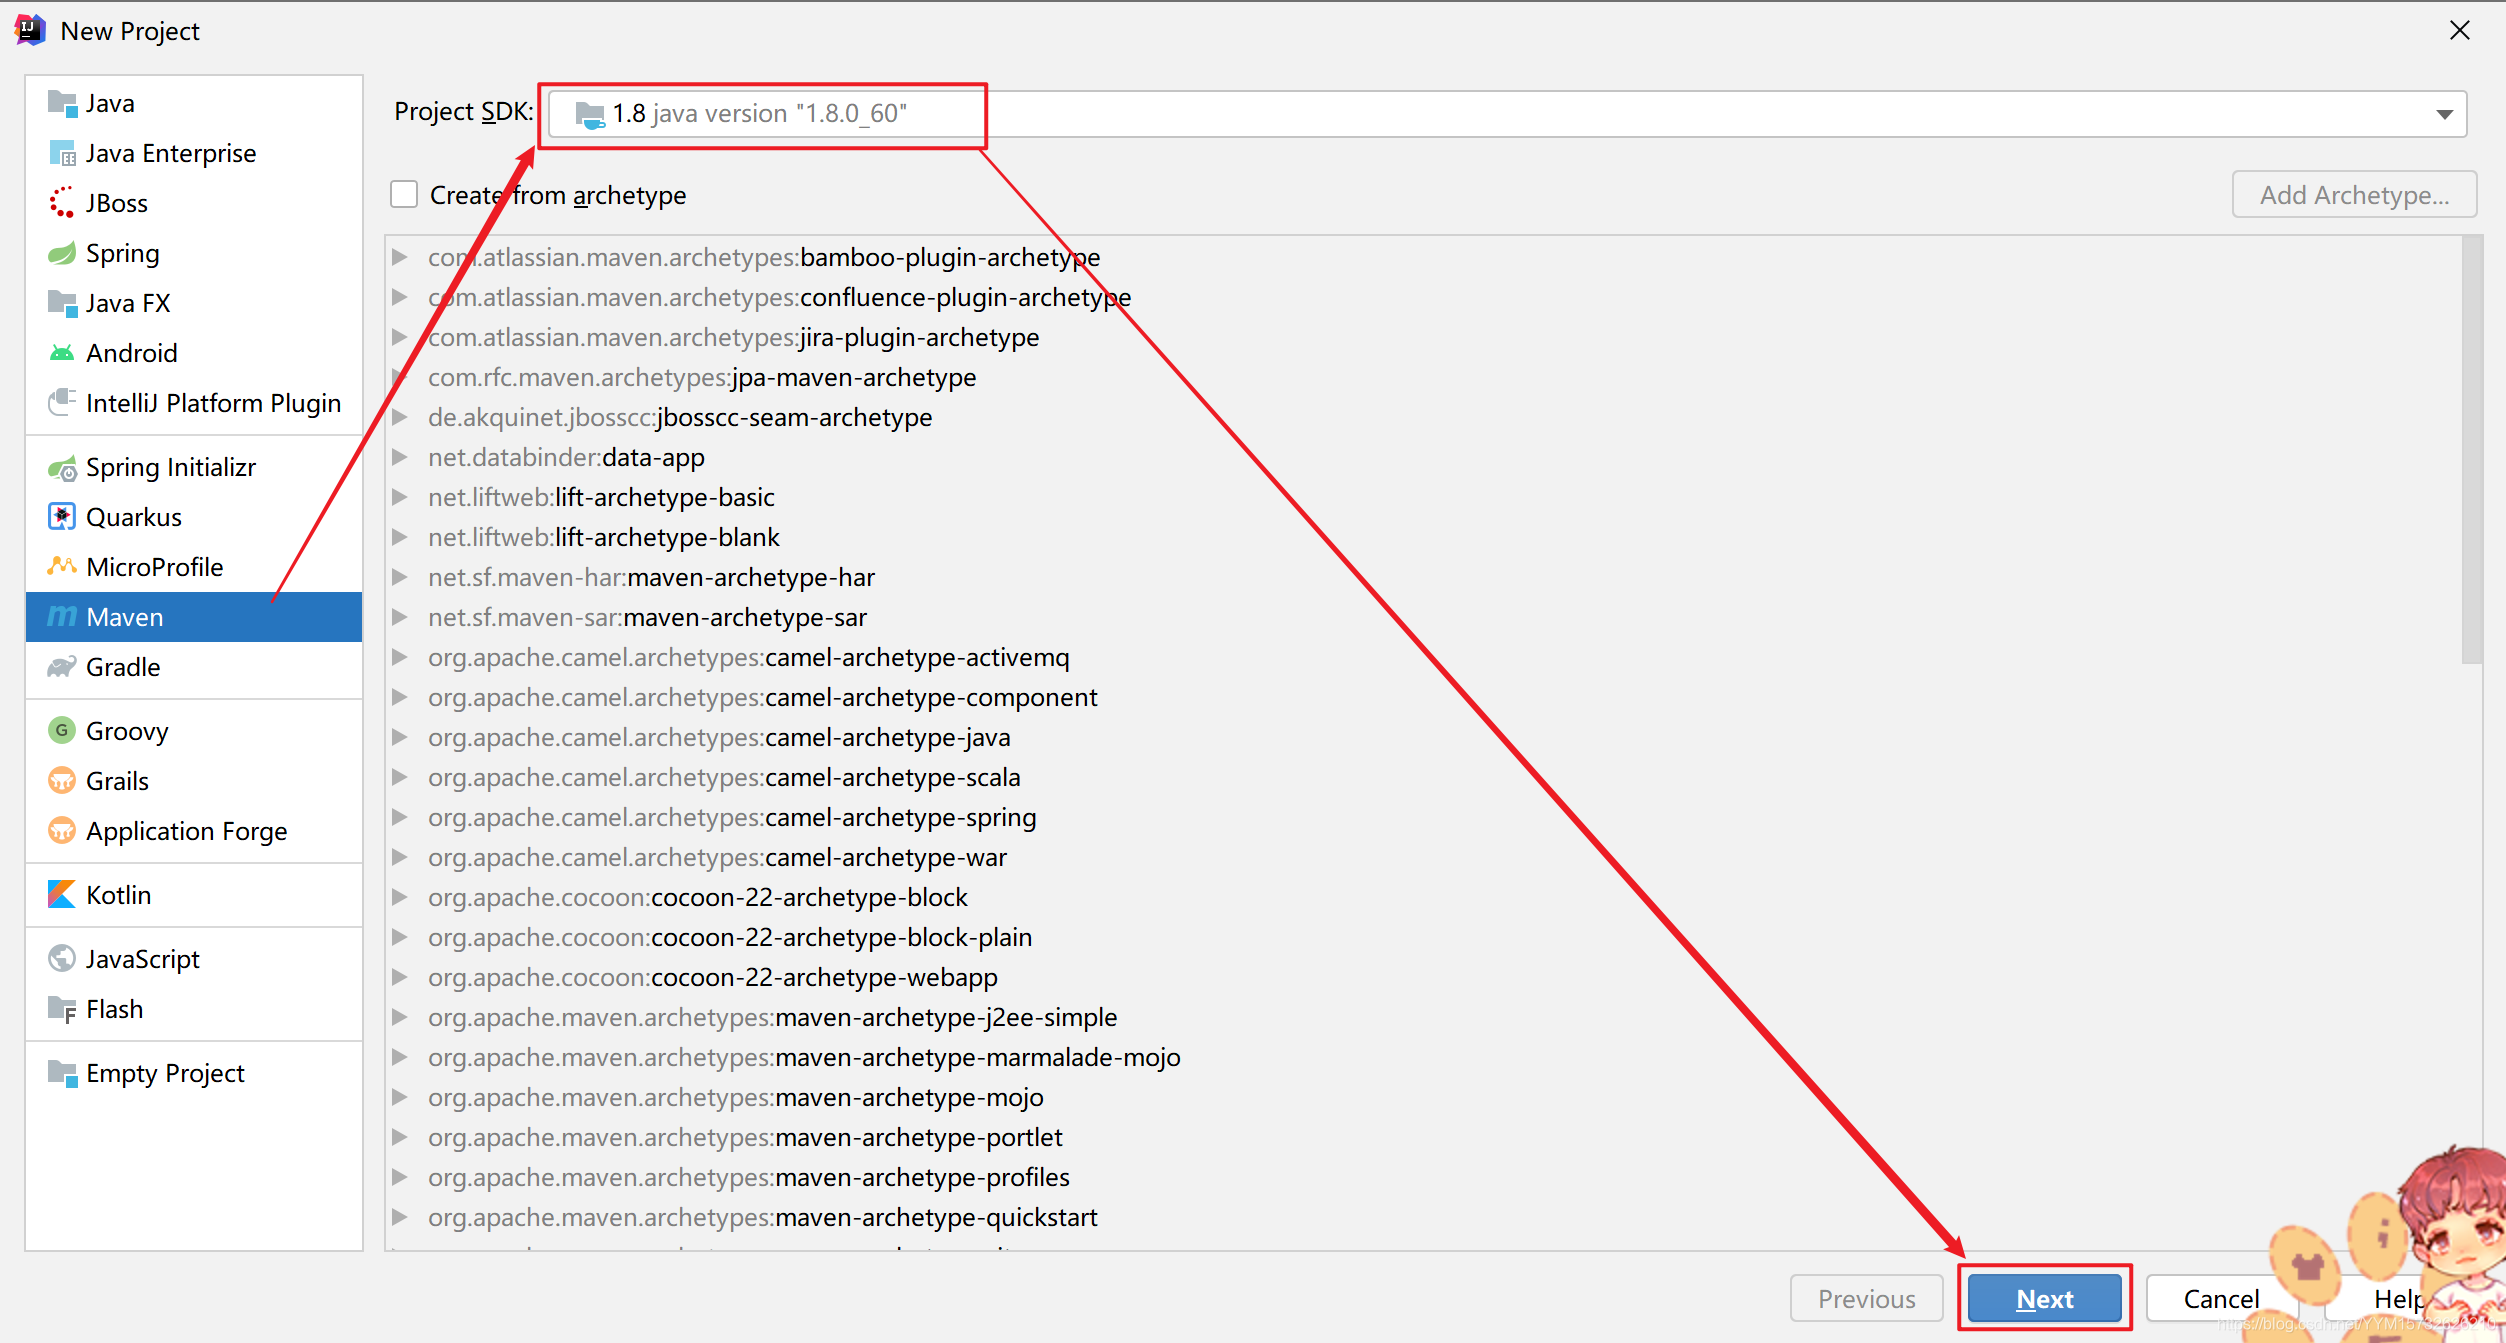Click the Spring green leaf icon
The image size is (2506, 1343).
coord(62,253)
